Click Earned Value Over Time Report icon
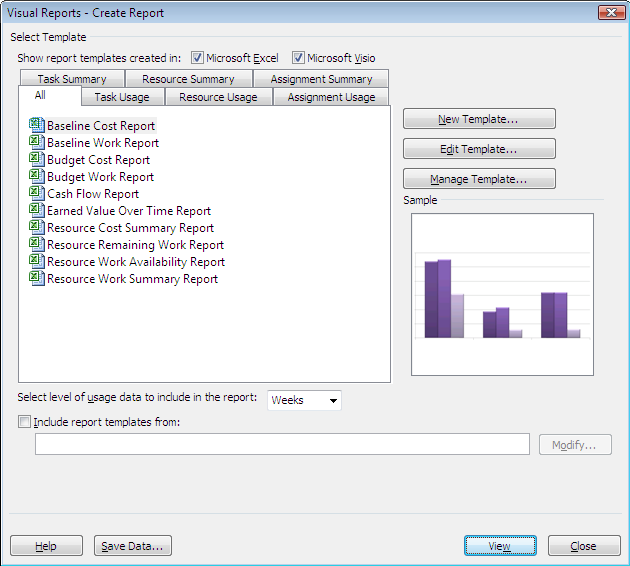Screen dimensions: 630x566 pos(37,211)
